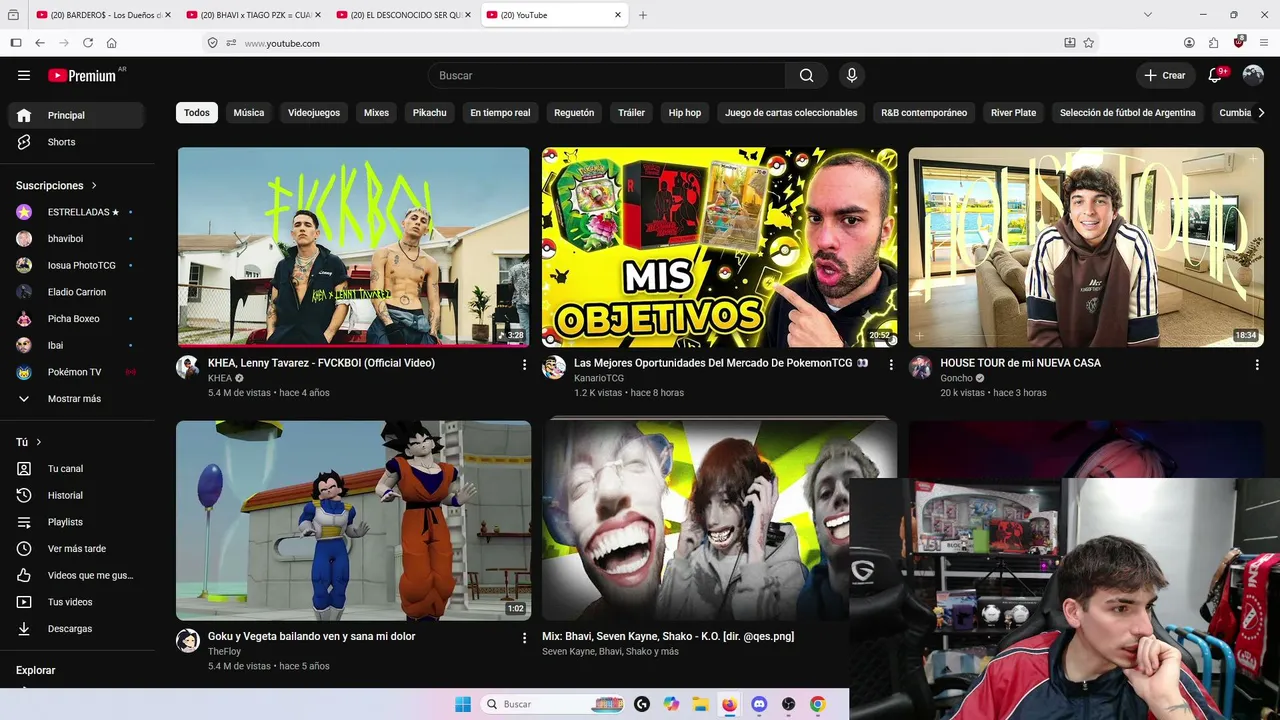This screenshot has height=720, width=1280.
Task: Open options for Goku y Vegeta video
Action: (x=524, y=638)
